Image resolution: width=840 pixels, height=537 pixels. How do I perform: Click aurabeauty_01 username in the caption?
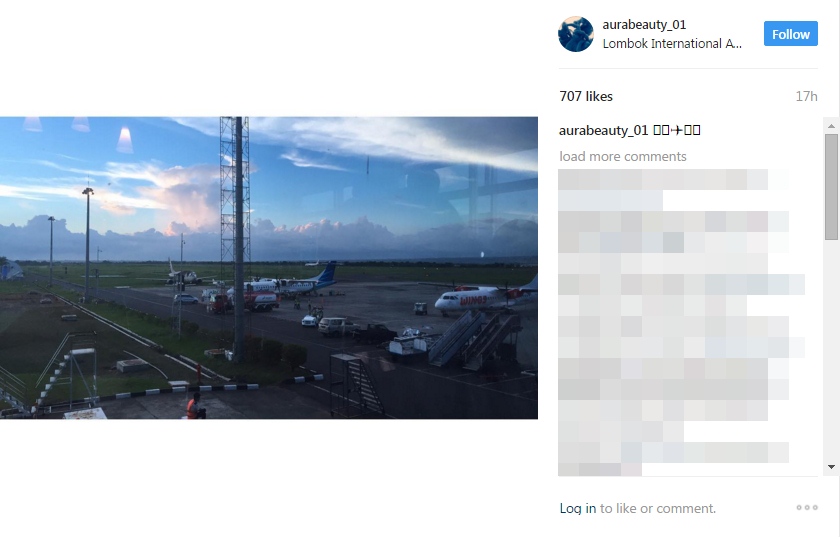click(604, 130)
